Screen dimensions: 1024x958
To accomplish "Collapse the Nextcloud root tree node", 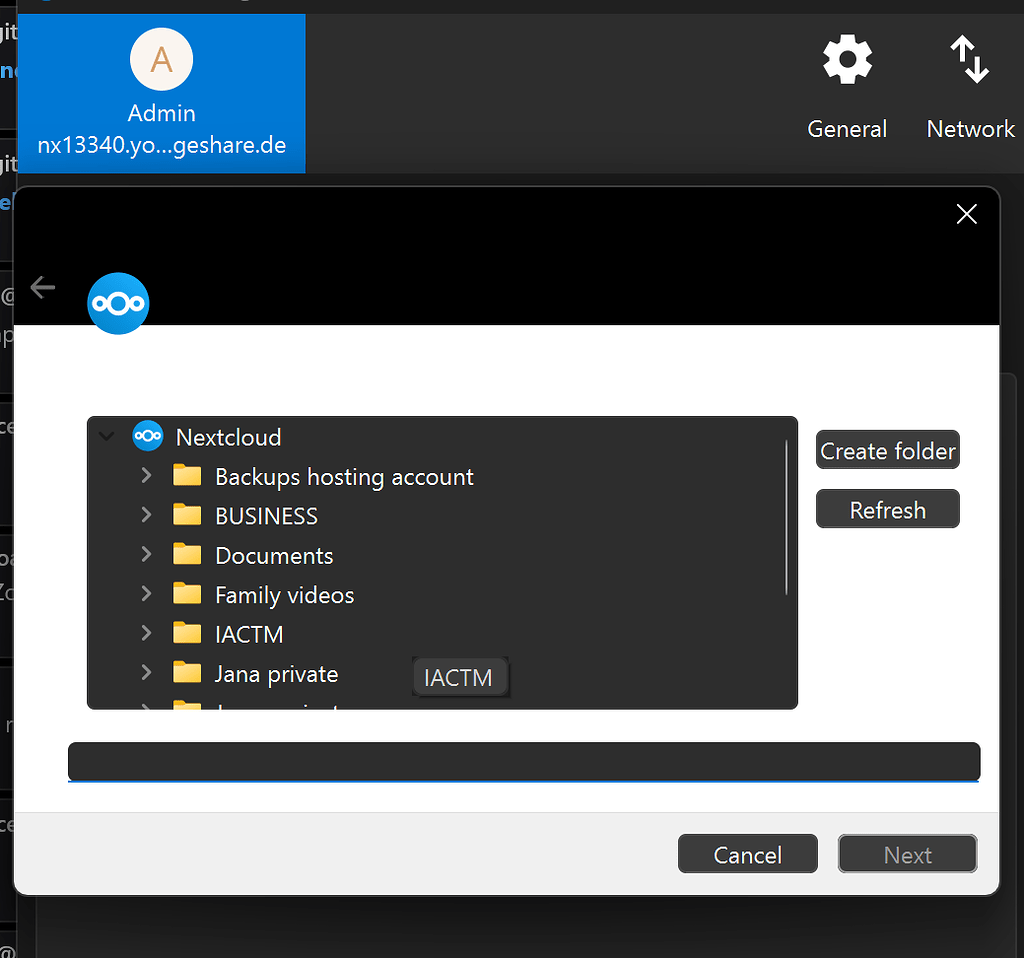I will pos(107,437).
